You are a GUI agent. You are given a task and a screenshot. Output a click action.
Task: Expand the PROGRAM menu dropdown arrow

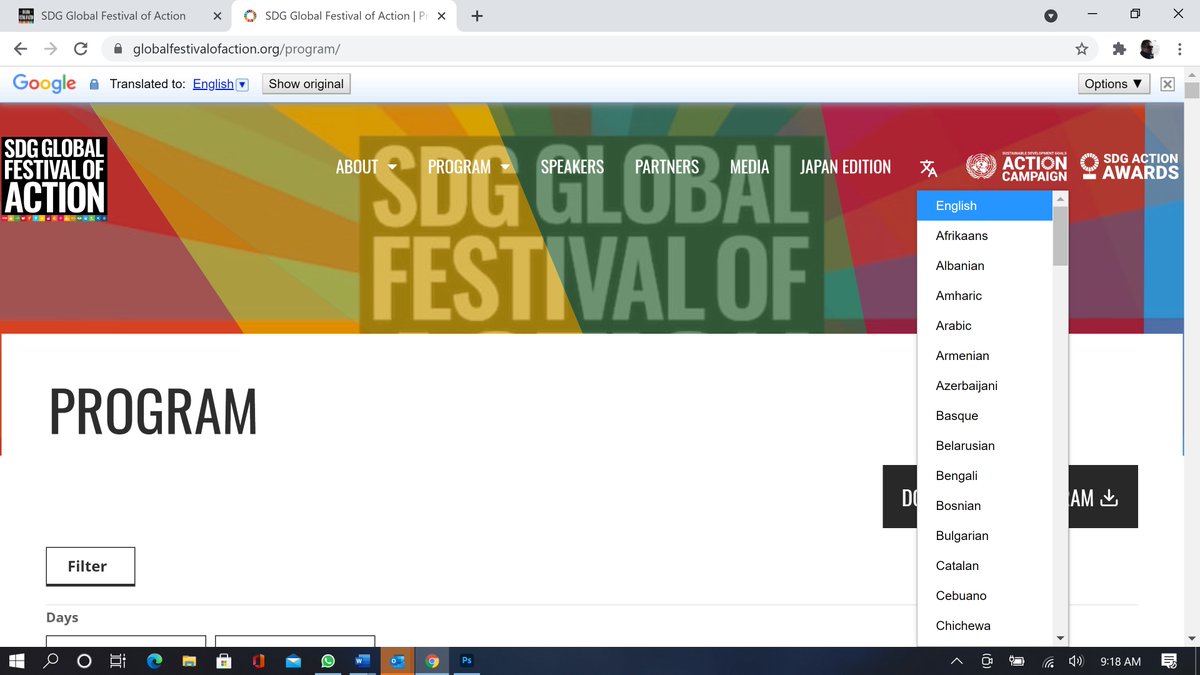[x=505, y=168]
